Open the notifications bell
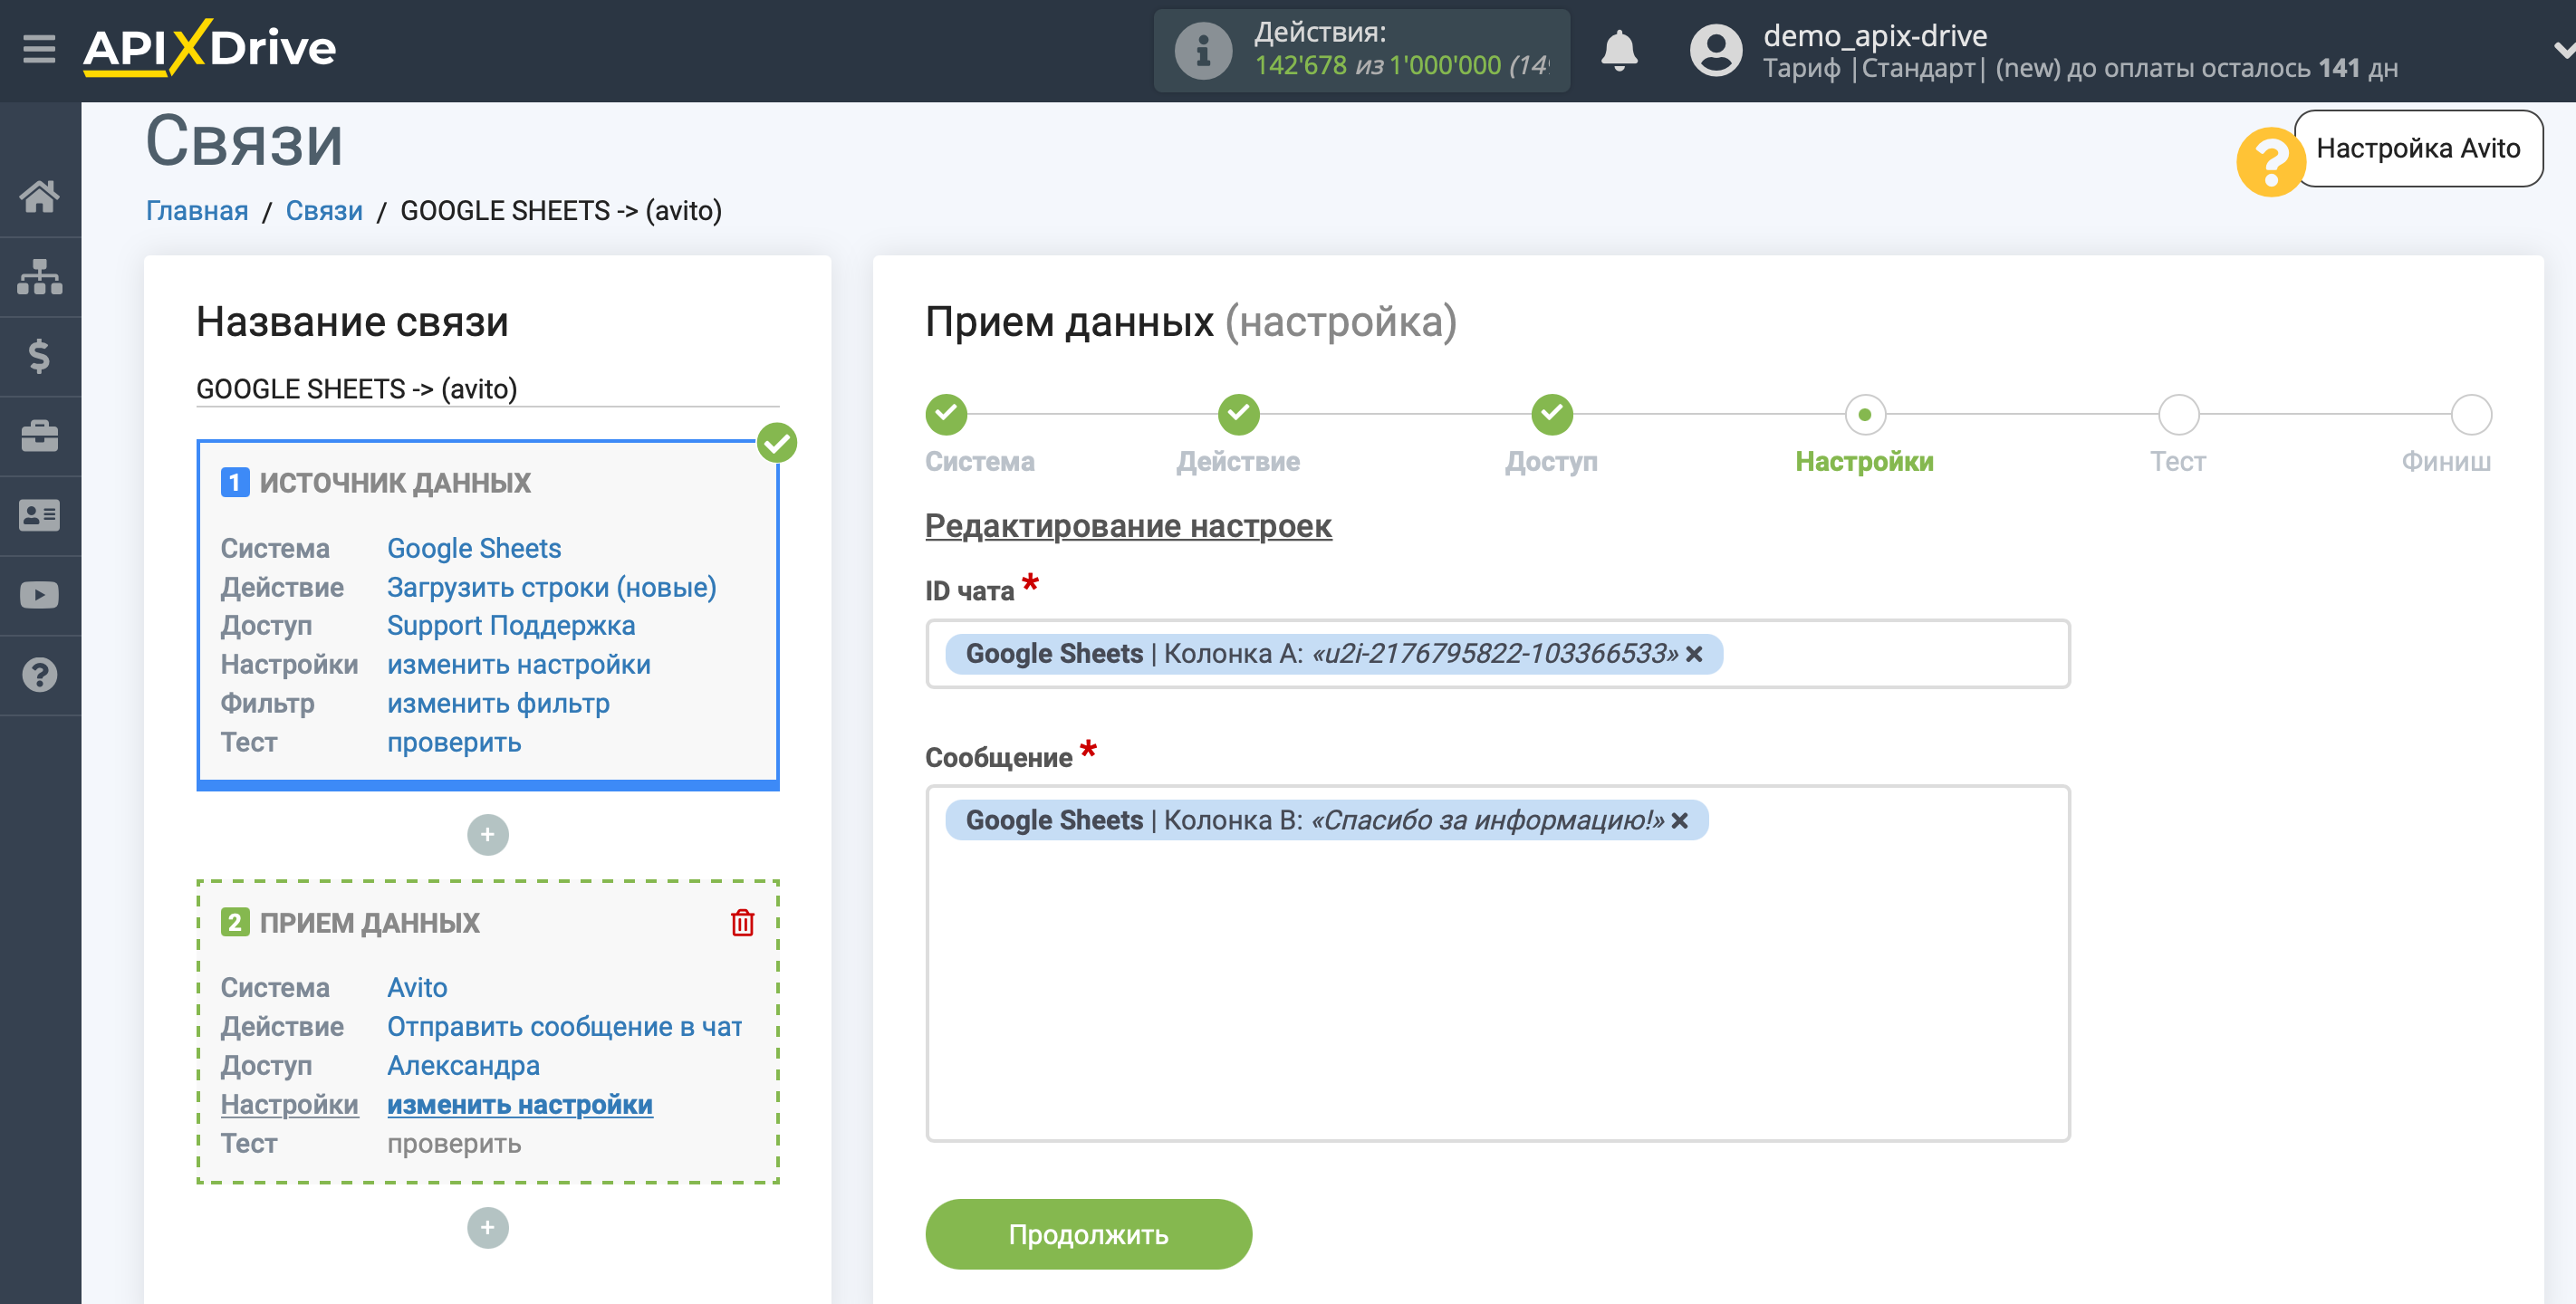This screenshot has width=2576, height=1304. pos(1619,50)
